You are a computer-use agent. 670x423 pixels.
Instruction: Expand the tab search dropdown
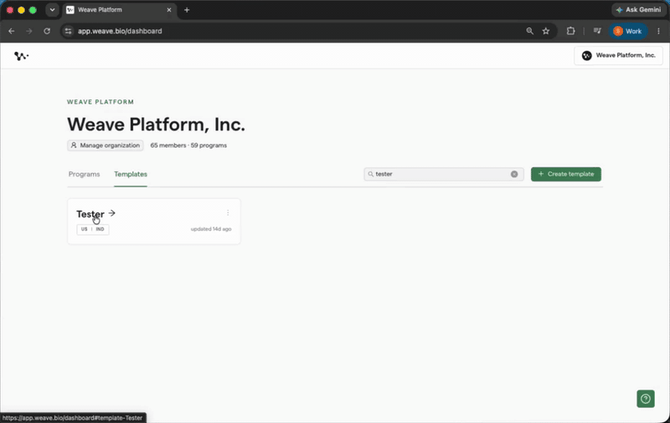pos(52,10)
